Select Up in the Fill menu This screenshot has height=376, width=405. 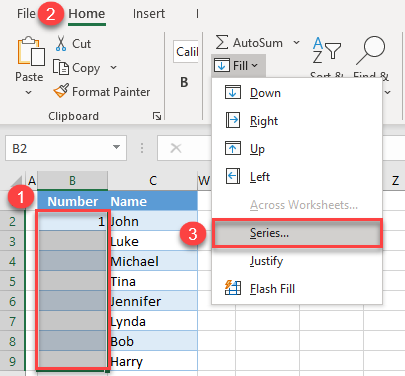point(297,149)
